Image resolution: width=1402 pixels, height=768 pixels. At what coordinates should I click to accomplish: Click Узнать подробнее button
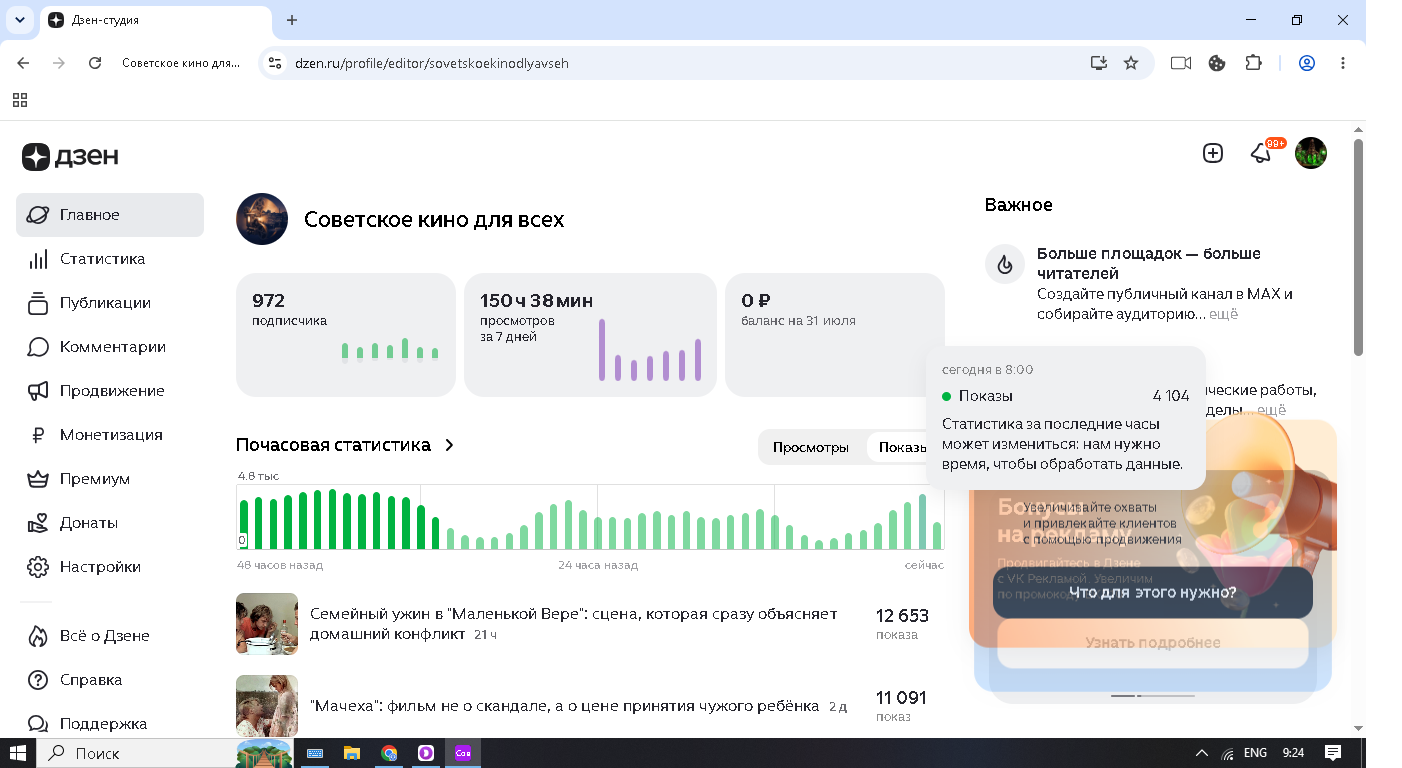pos(1153,643)
